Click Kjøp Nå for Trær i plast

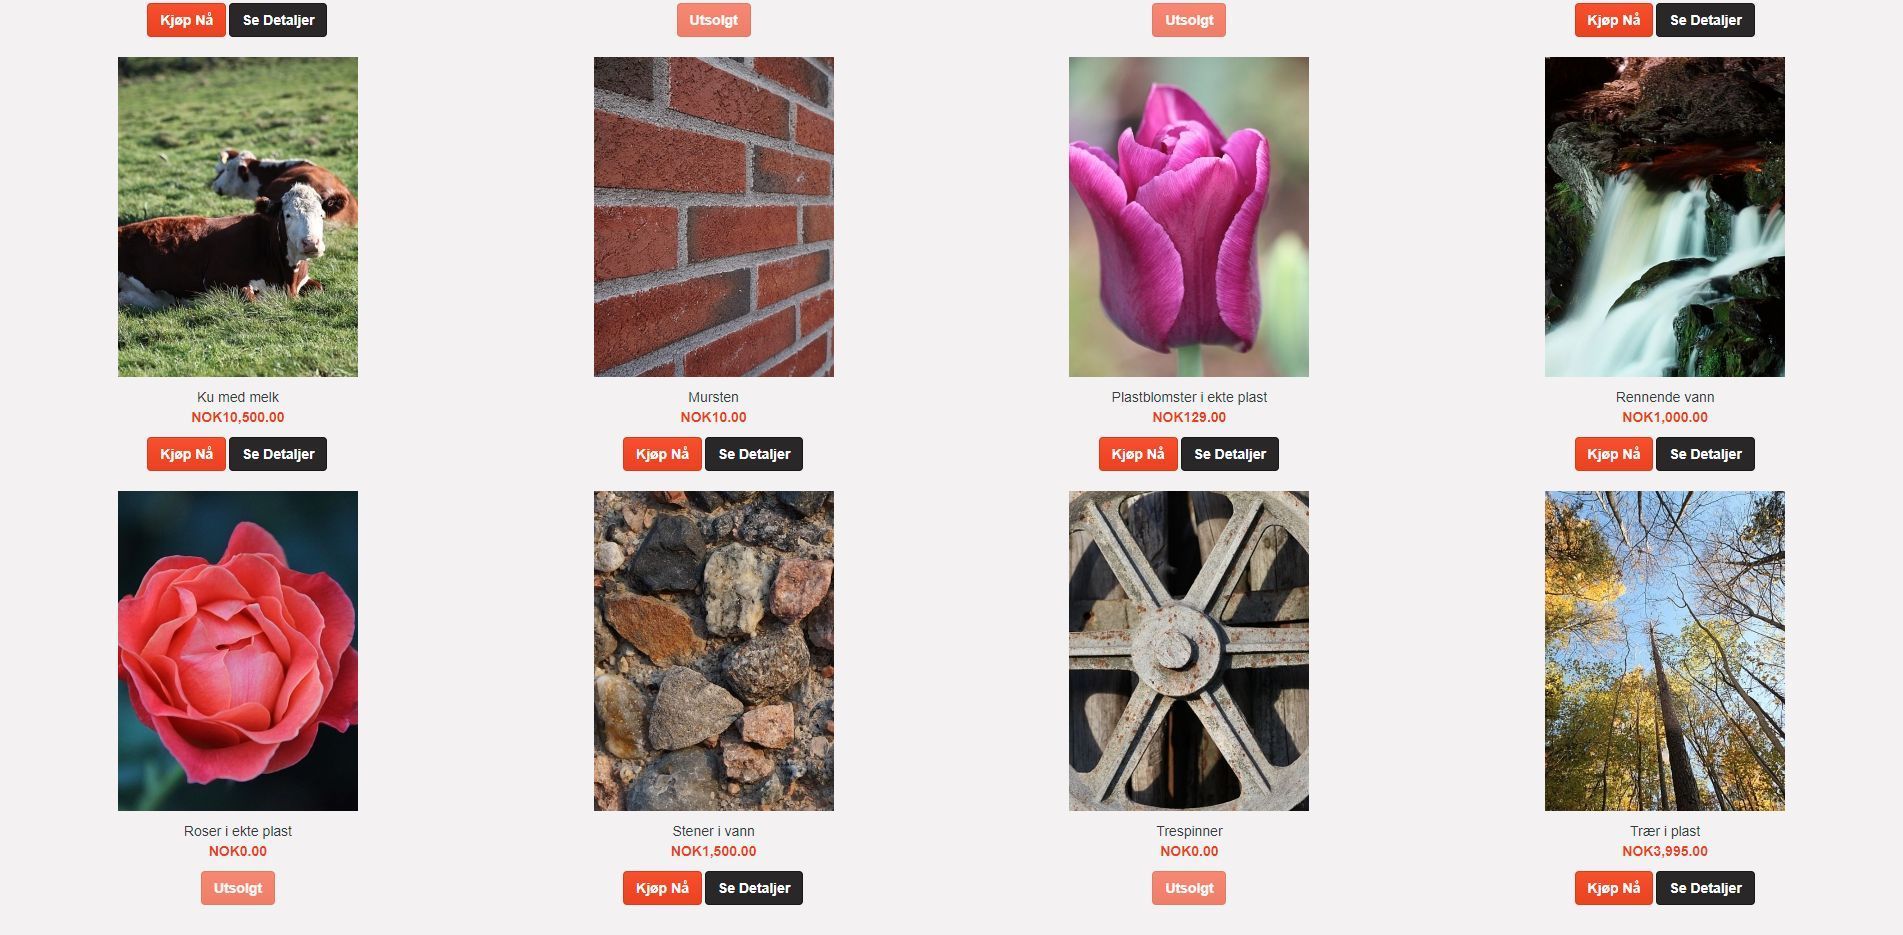pos(1614,888)
